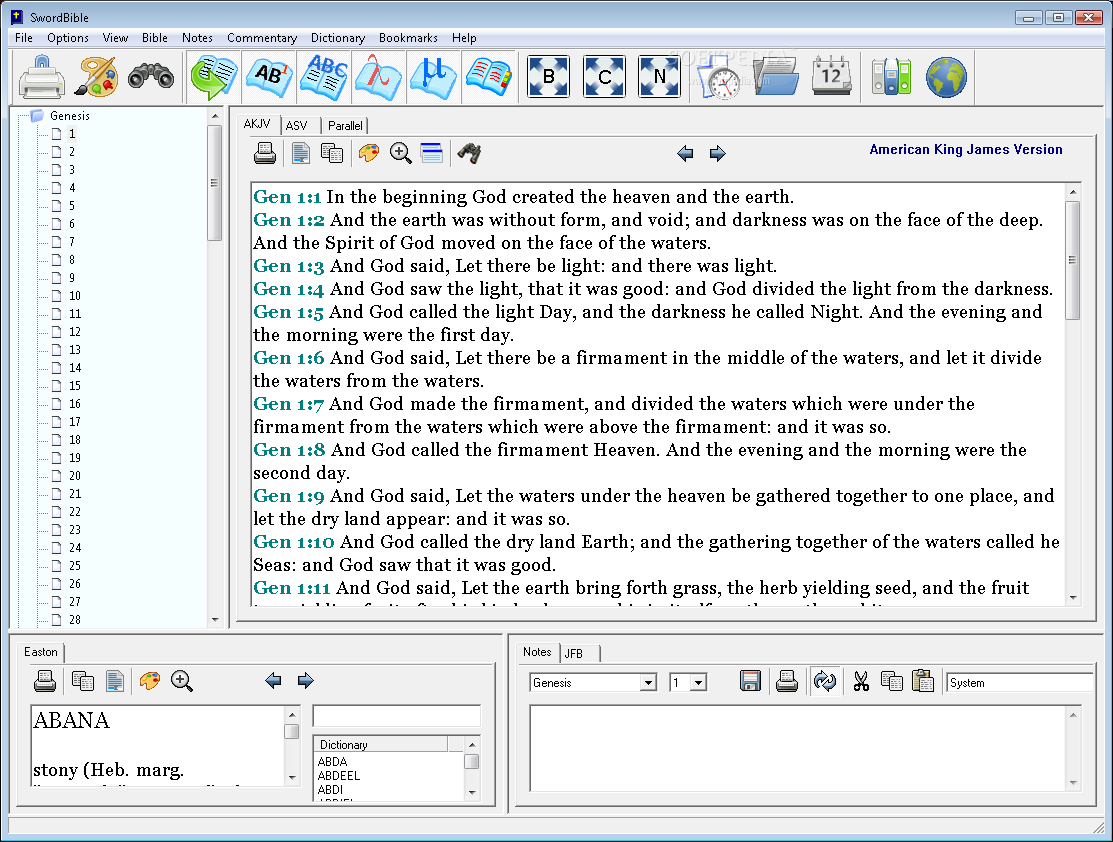Open the File menu
Image resolution: width=1113 pixels, height=842 pixels.
tap(23, 38)
